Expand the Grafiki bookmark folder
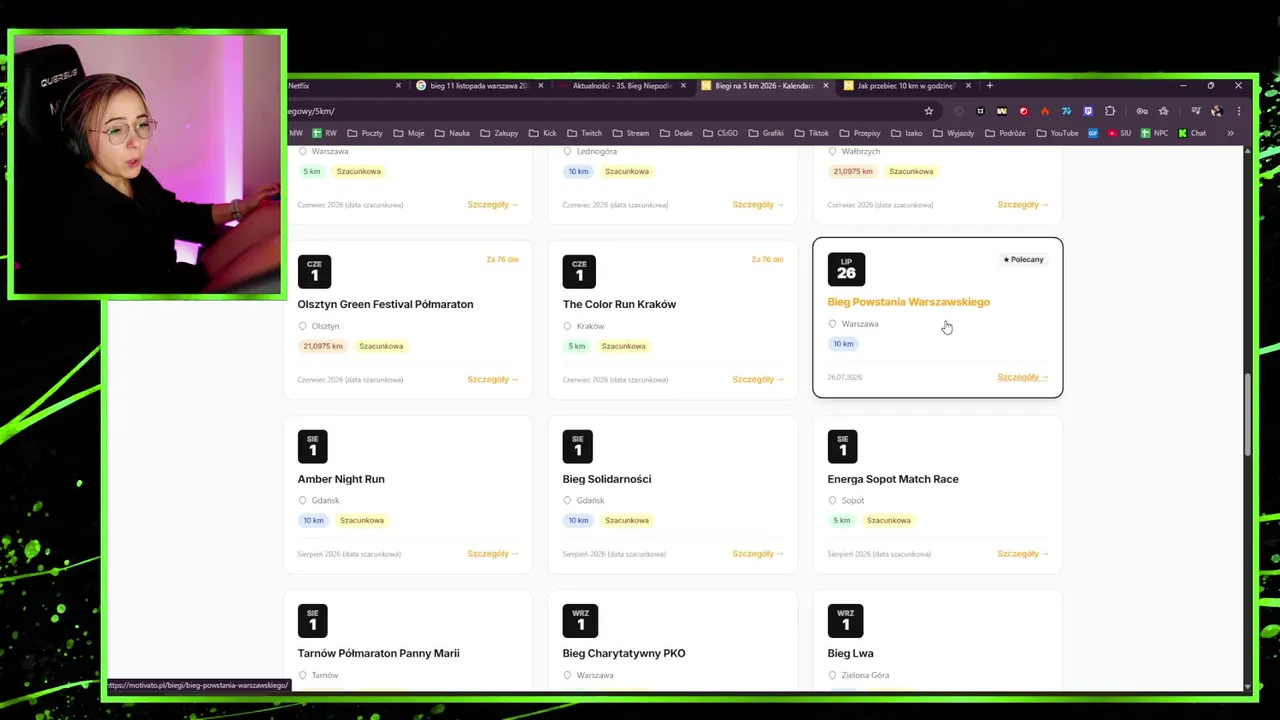This screenshot has width=1280, height=720. (766, 133)
